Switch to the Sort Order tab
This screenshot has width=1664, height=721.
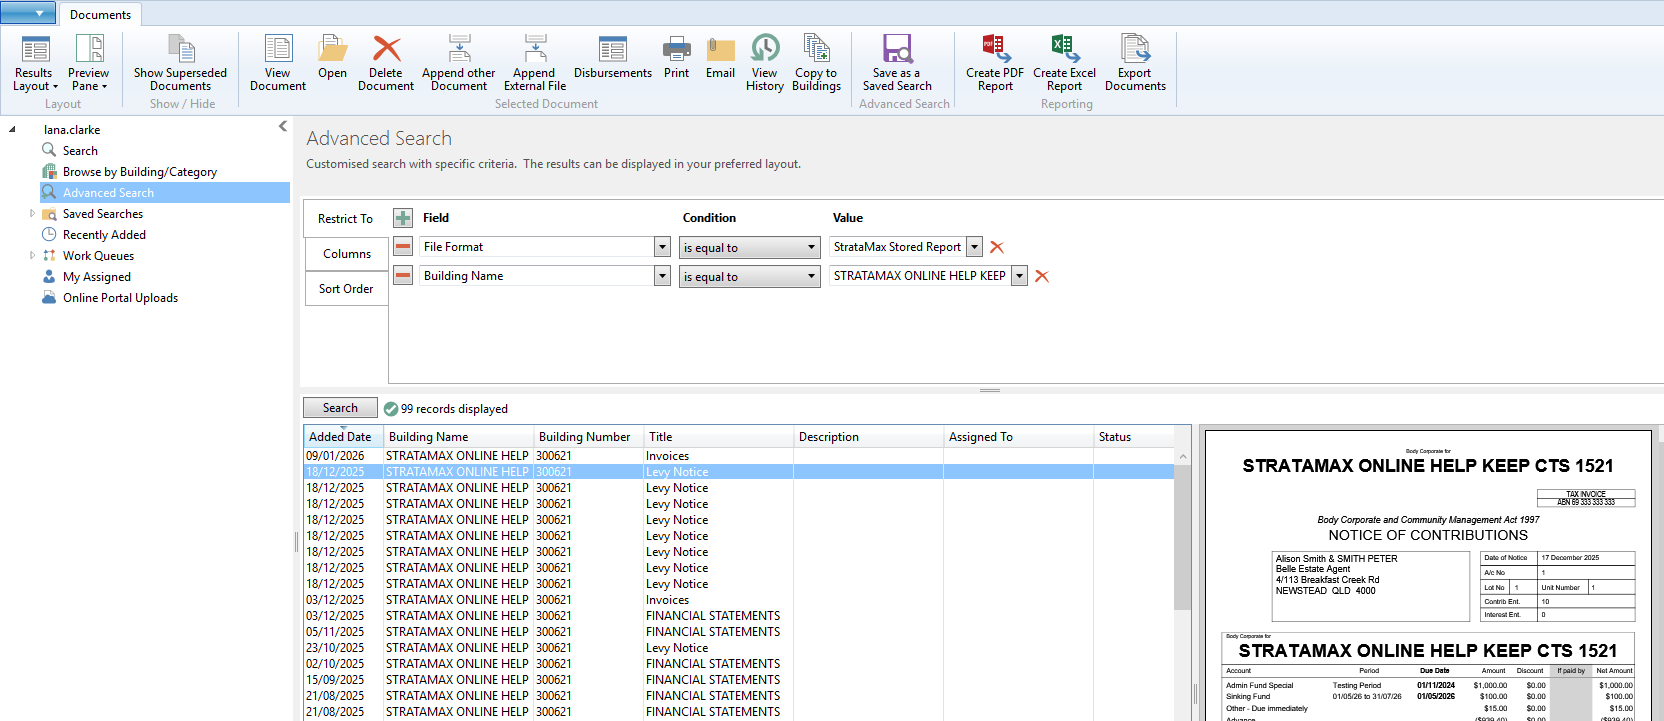point(346,289)
